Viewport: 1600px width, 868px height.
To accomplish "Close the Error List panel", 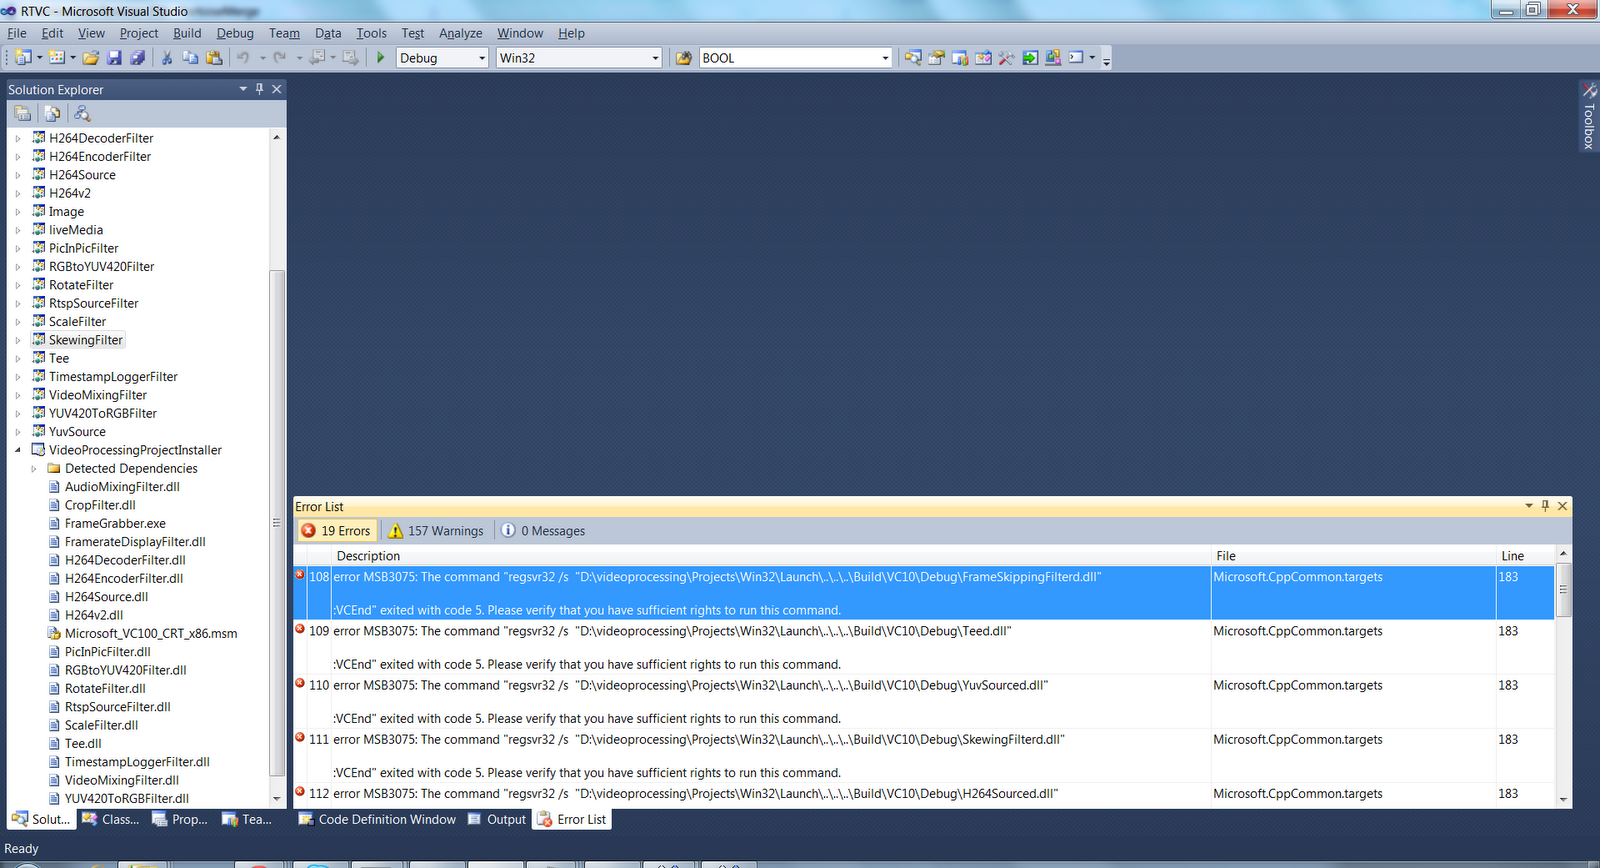I will pos(1562,506).
